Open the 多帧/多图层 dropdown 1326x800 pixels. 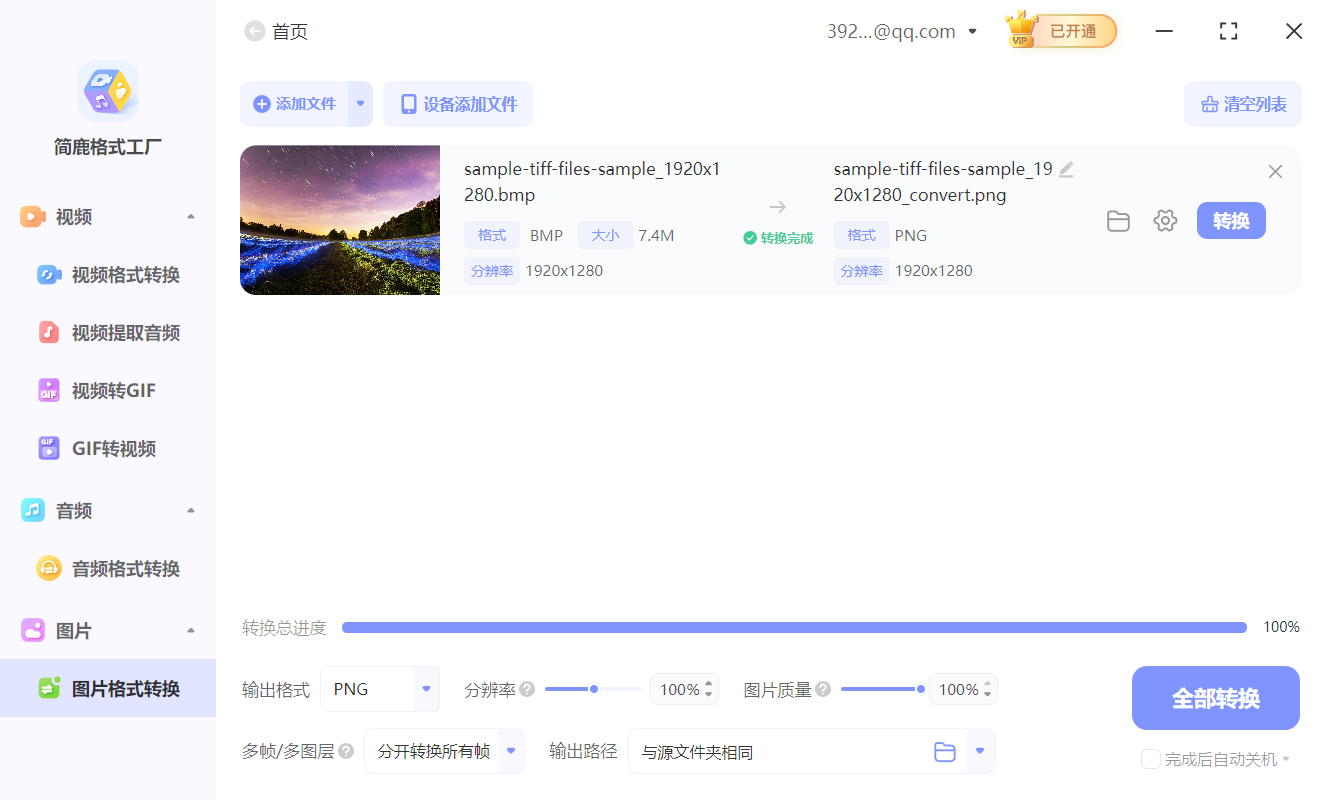click(x=509, y=751)
